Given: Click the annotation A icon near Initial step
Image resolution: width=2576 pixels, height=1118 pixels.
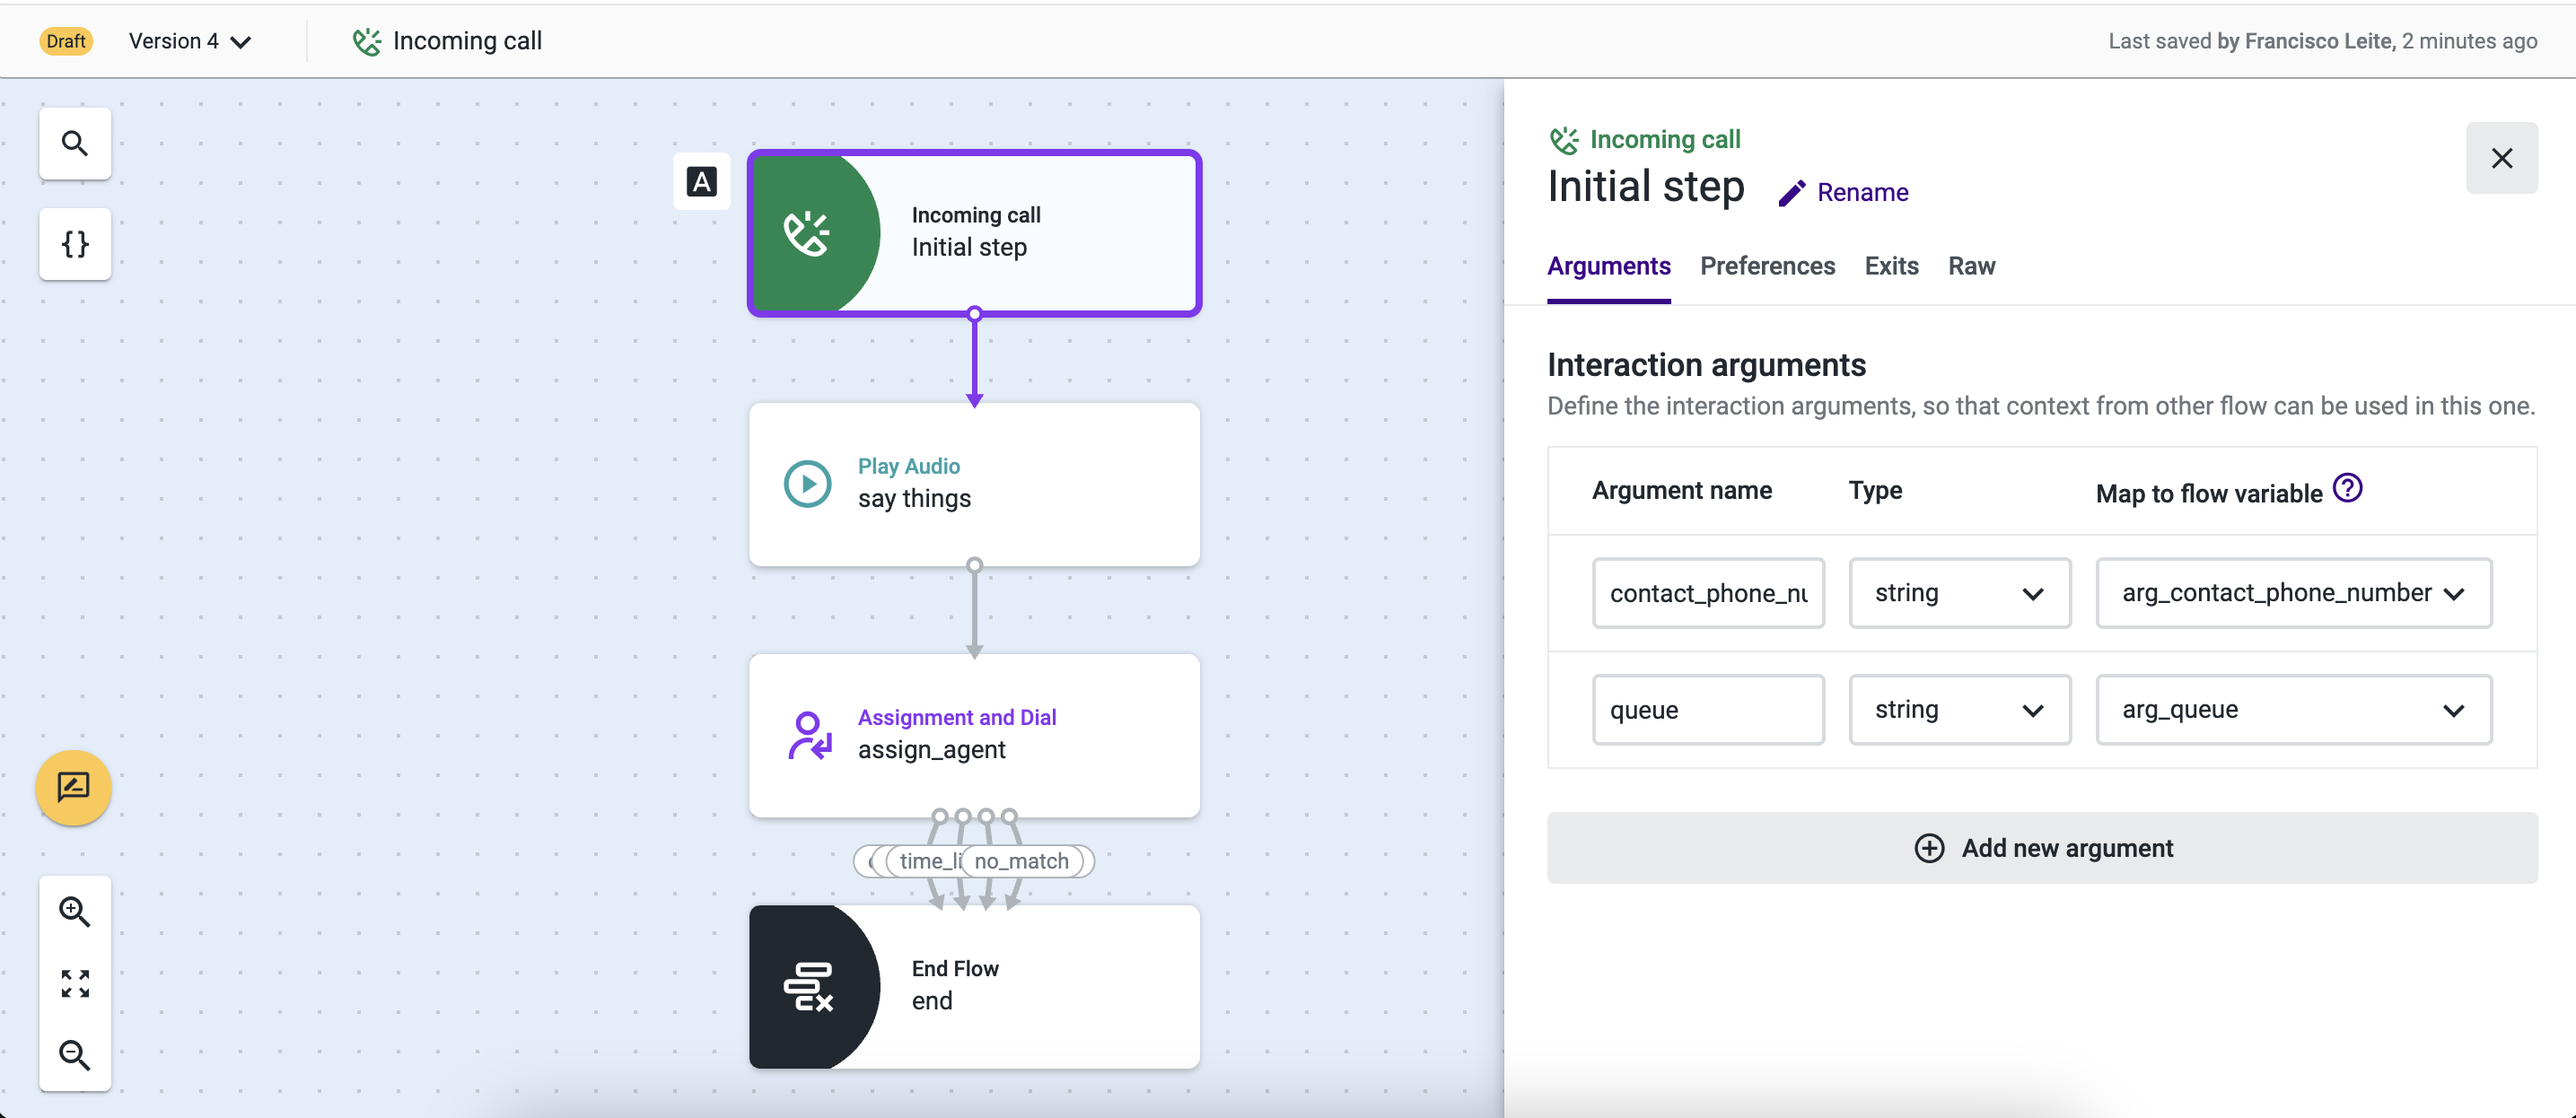Looking at the screenshot, I should point(701,182).
